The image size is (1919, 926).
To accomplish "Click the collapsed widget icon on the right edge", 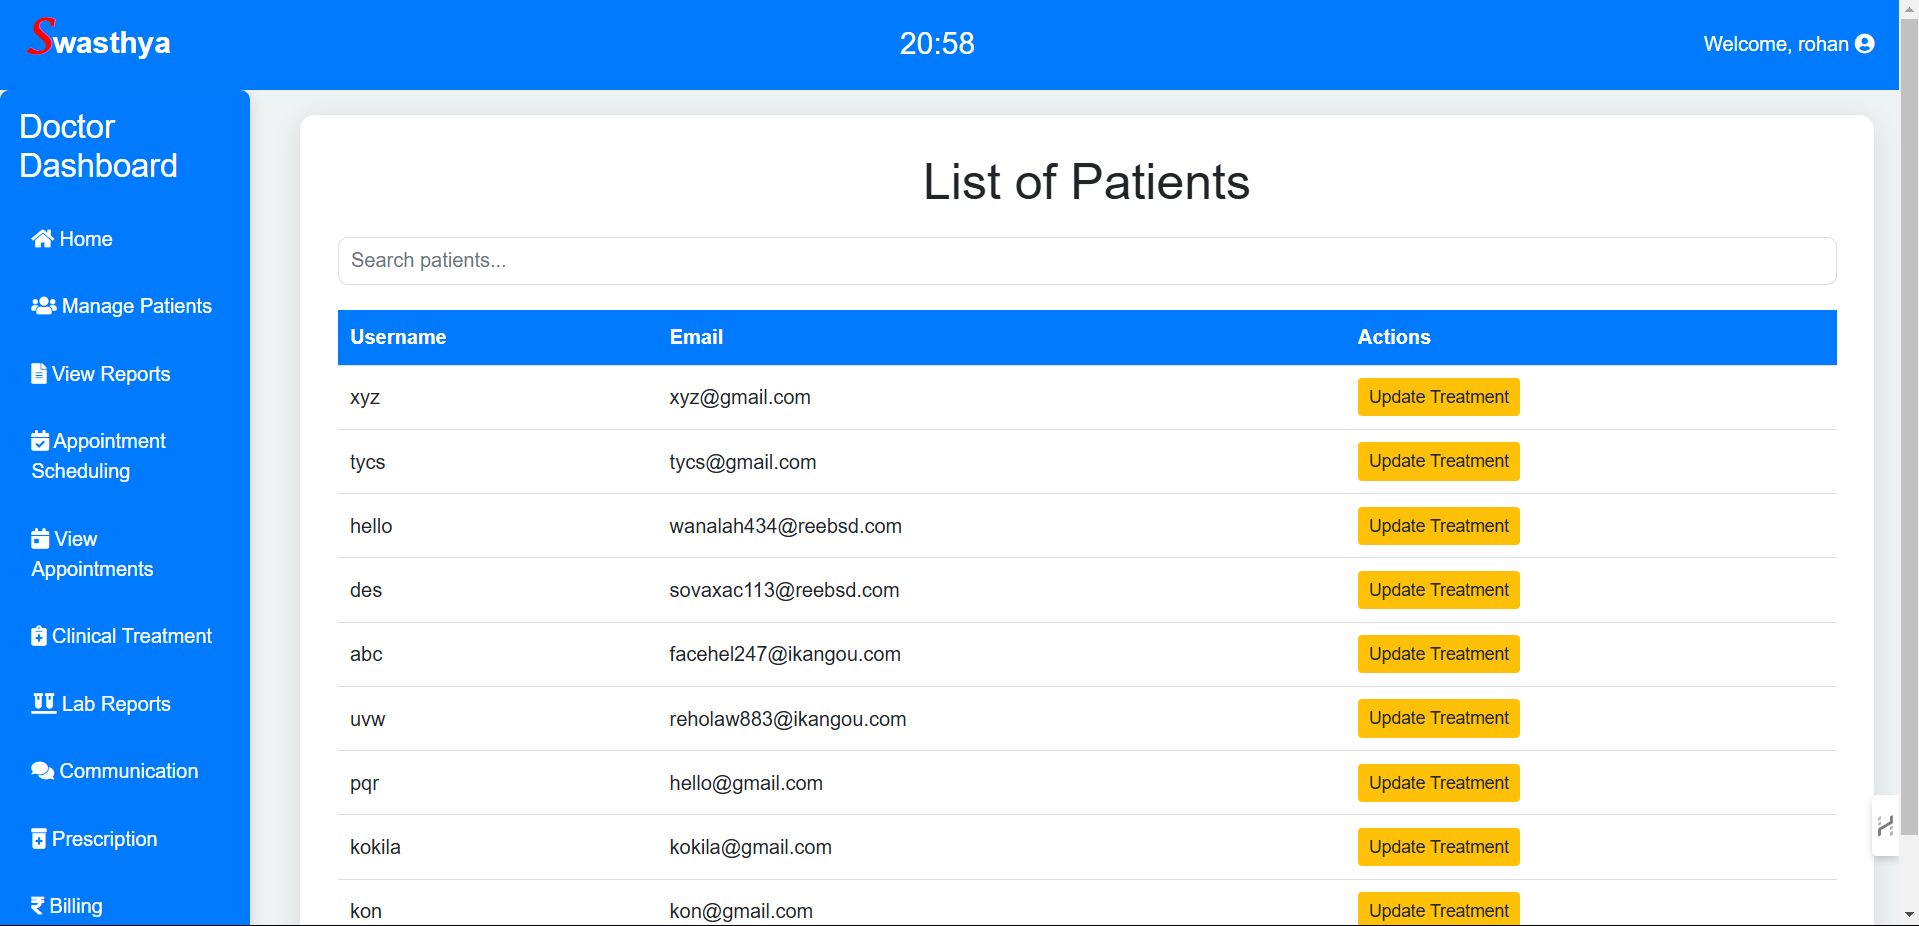I will [1886, 826].
